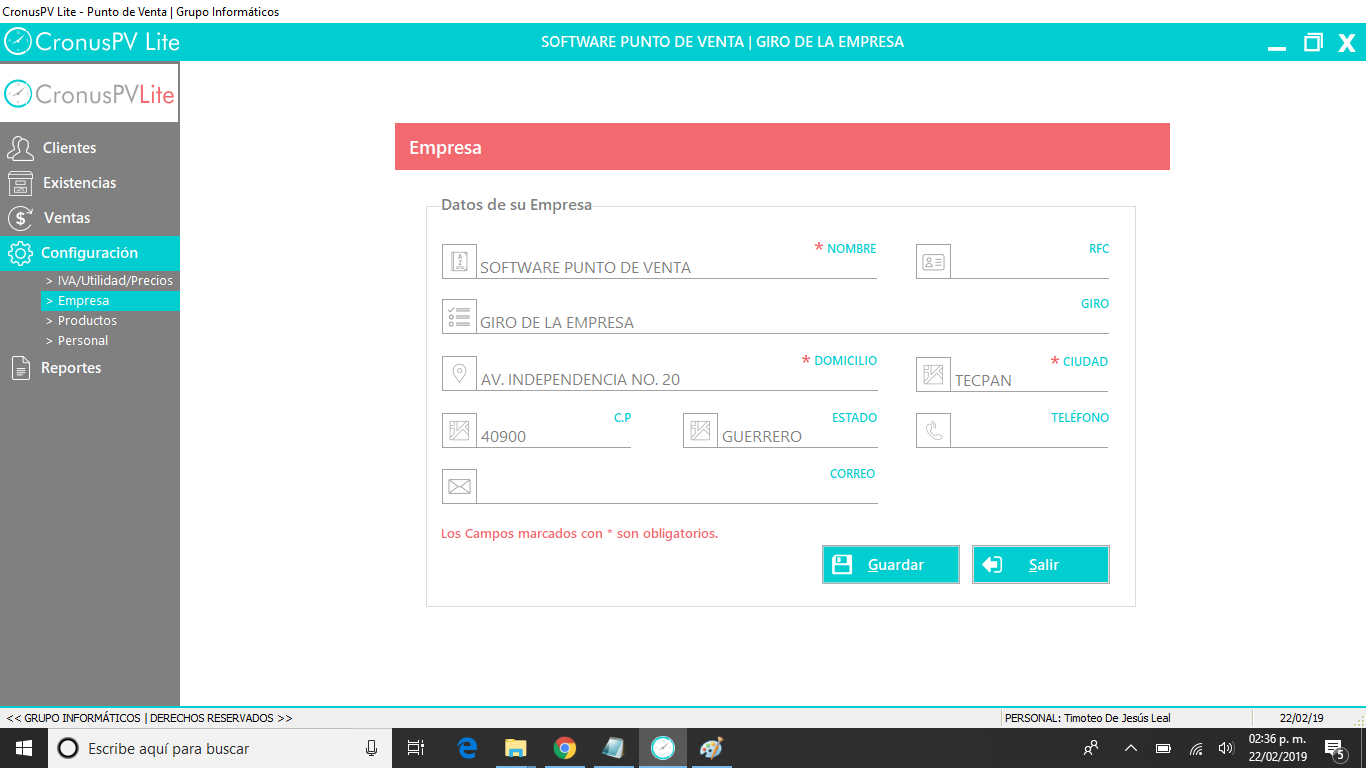Open Google Chrome from the taskbar
The image size is (1366, 768).
[x=564, y=748]
